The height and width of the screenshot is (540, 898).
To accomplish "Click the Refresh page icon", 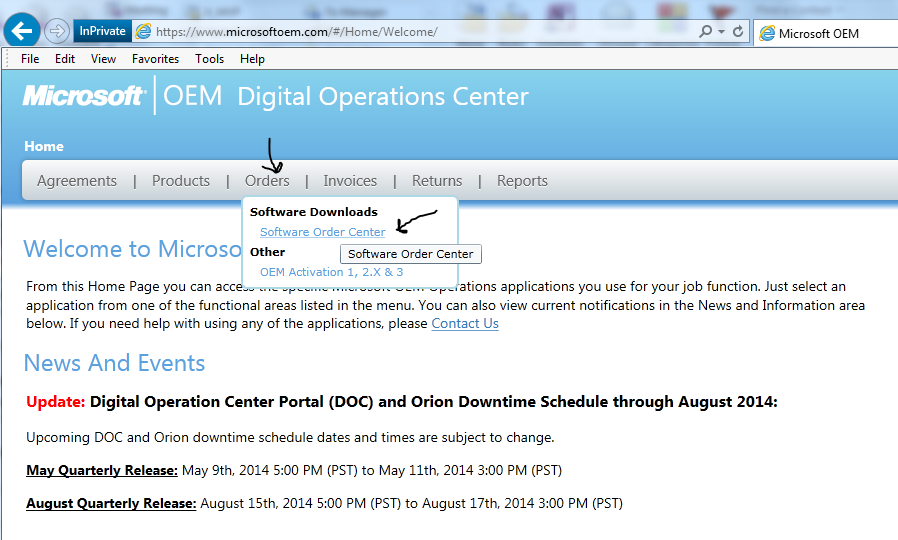I will pyautogui.click(x=738, y=31).
